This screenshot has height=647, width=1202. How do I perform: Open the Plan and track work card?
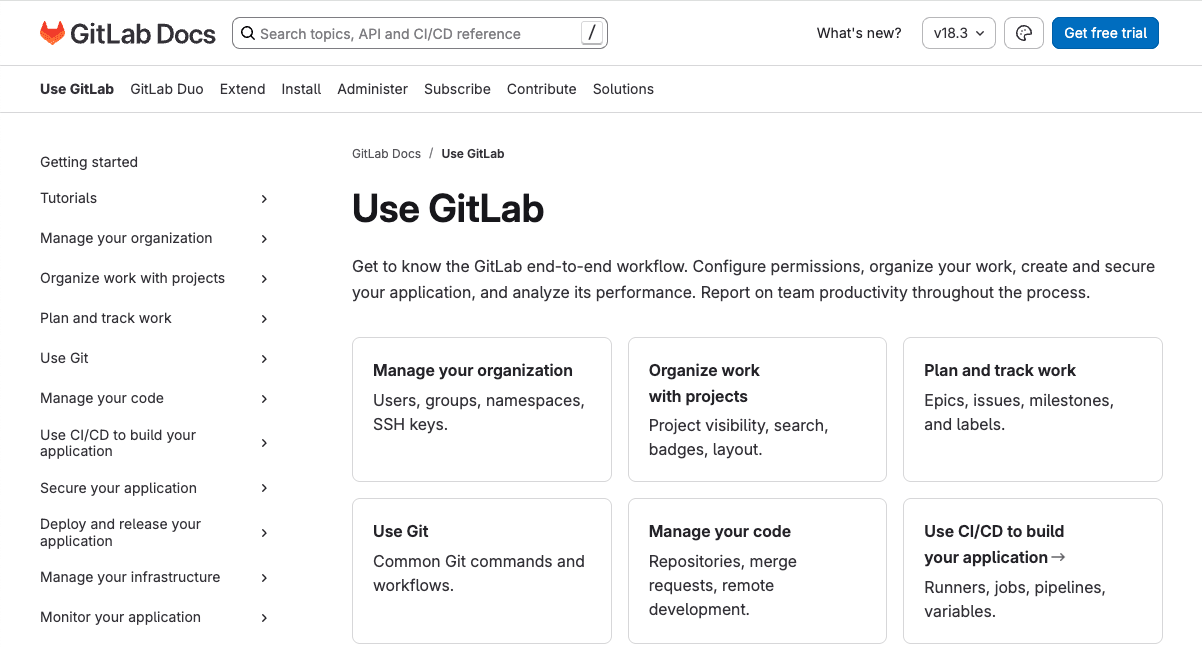[1033, 409]
